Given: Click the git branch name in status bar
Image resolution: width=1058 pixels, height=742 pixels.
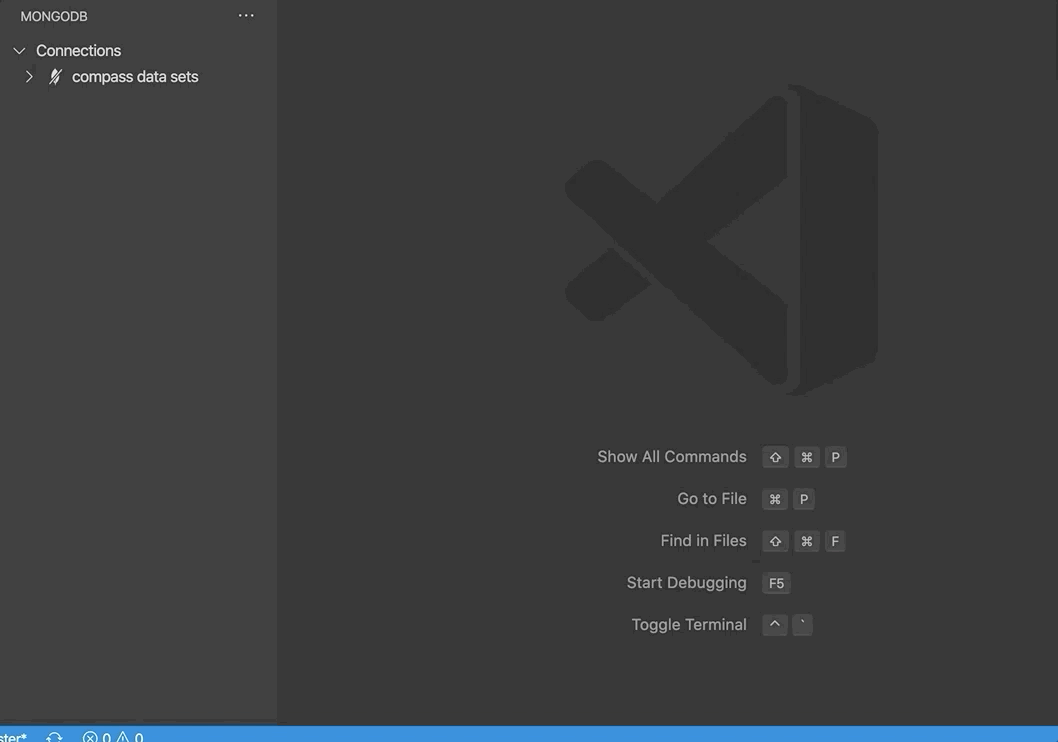Looking at the screenshot, I should pyautogui.click(x=13, y=737).
